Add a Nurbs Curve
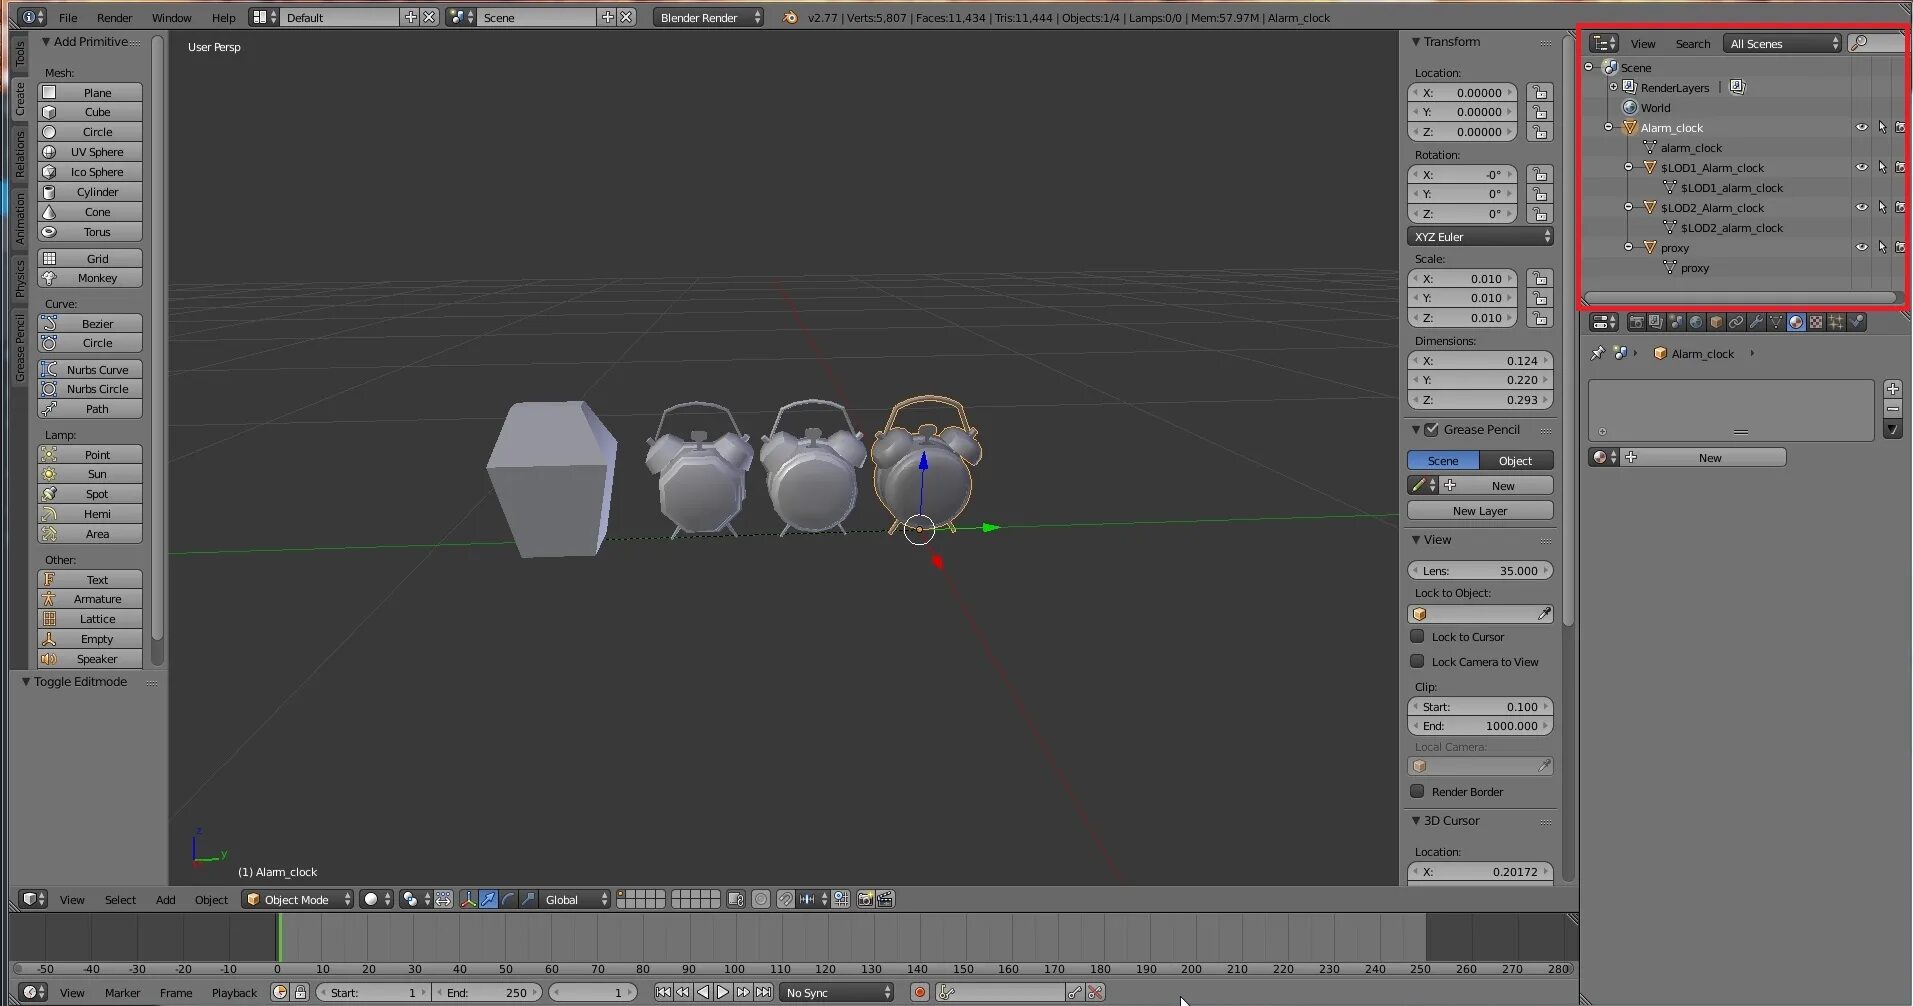This screenshot has height=1006, width=1913. tap(90, 369)
